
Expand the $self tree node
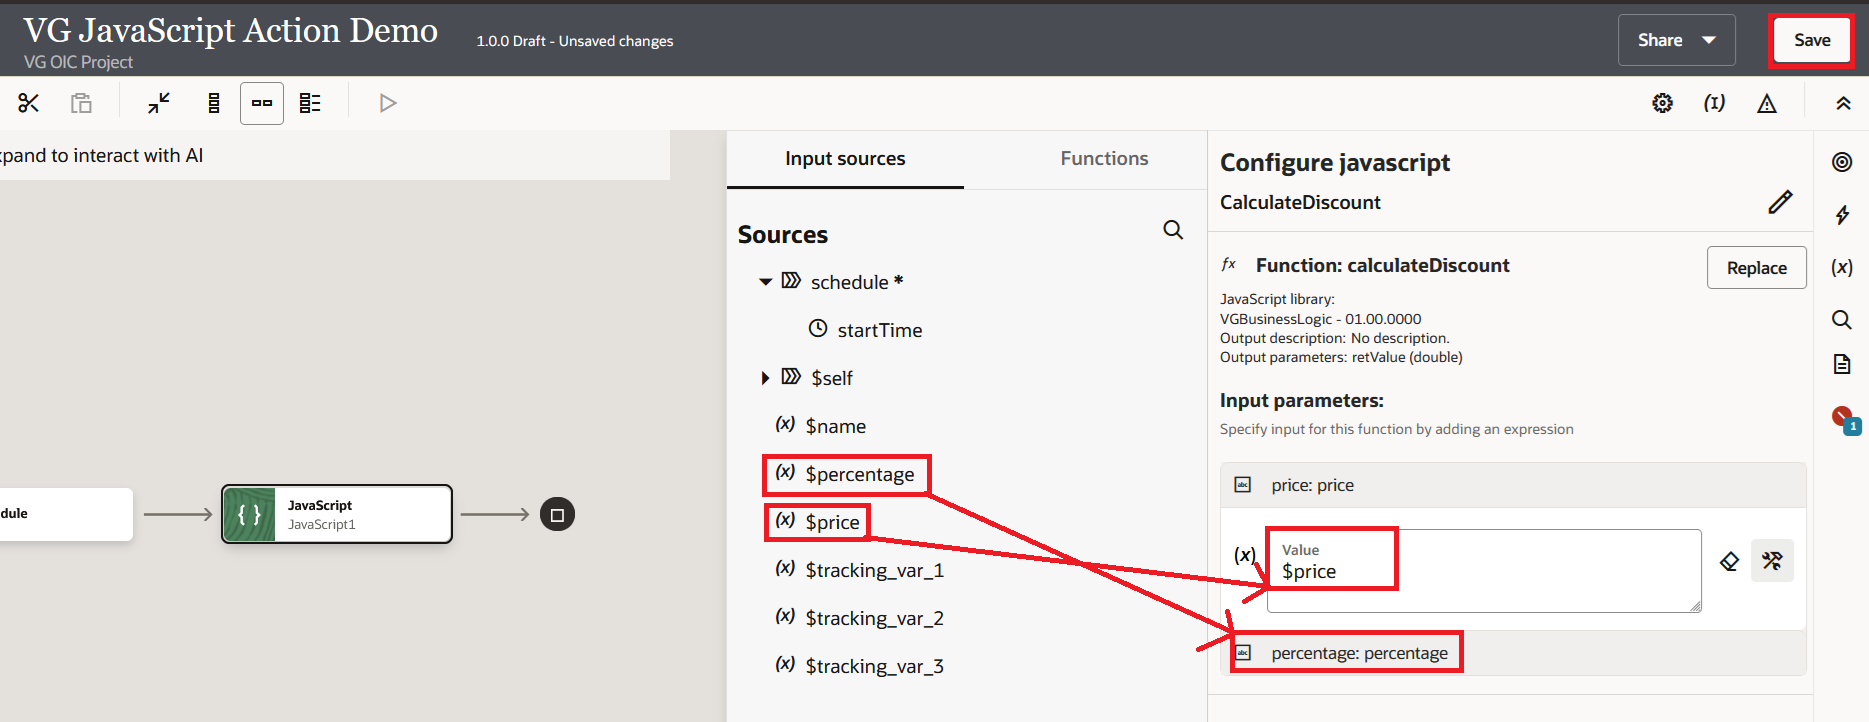click(x=765, y=378)
